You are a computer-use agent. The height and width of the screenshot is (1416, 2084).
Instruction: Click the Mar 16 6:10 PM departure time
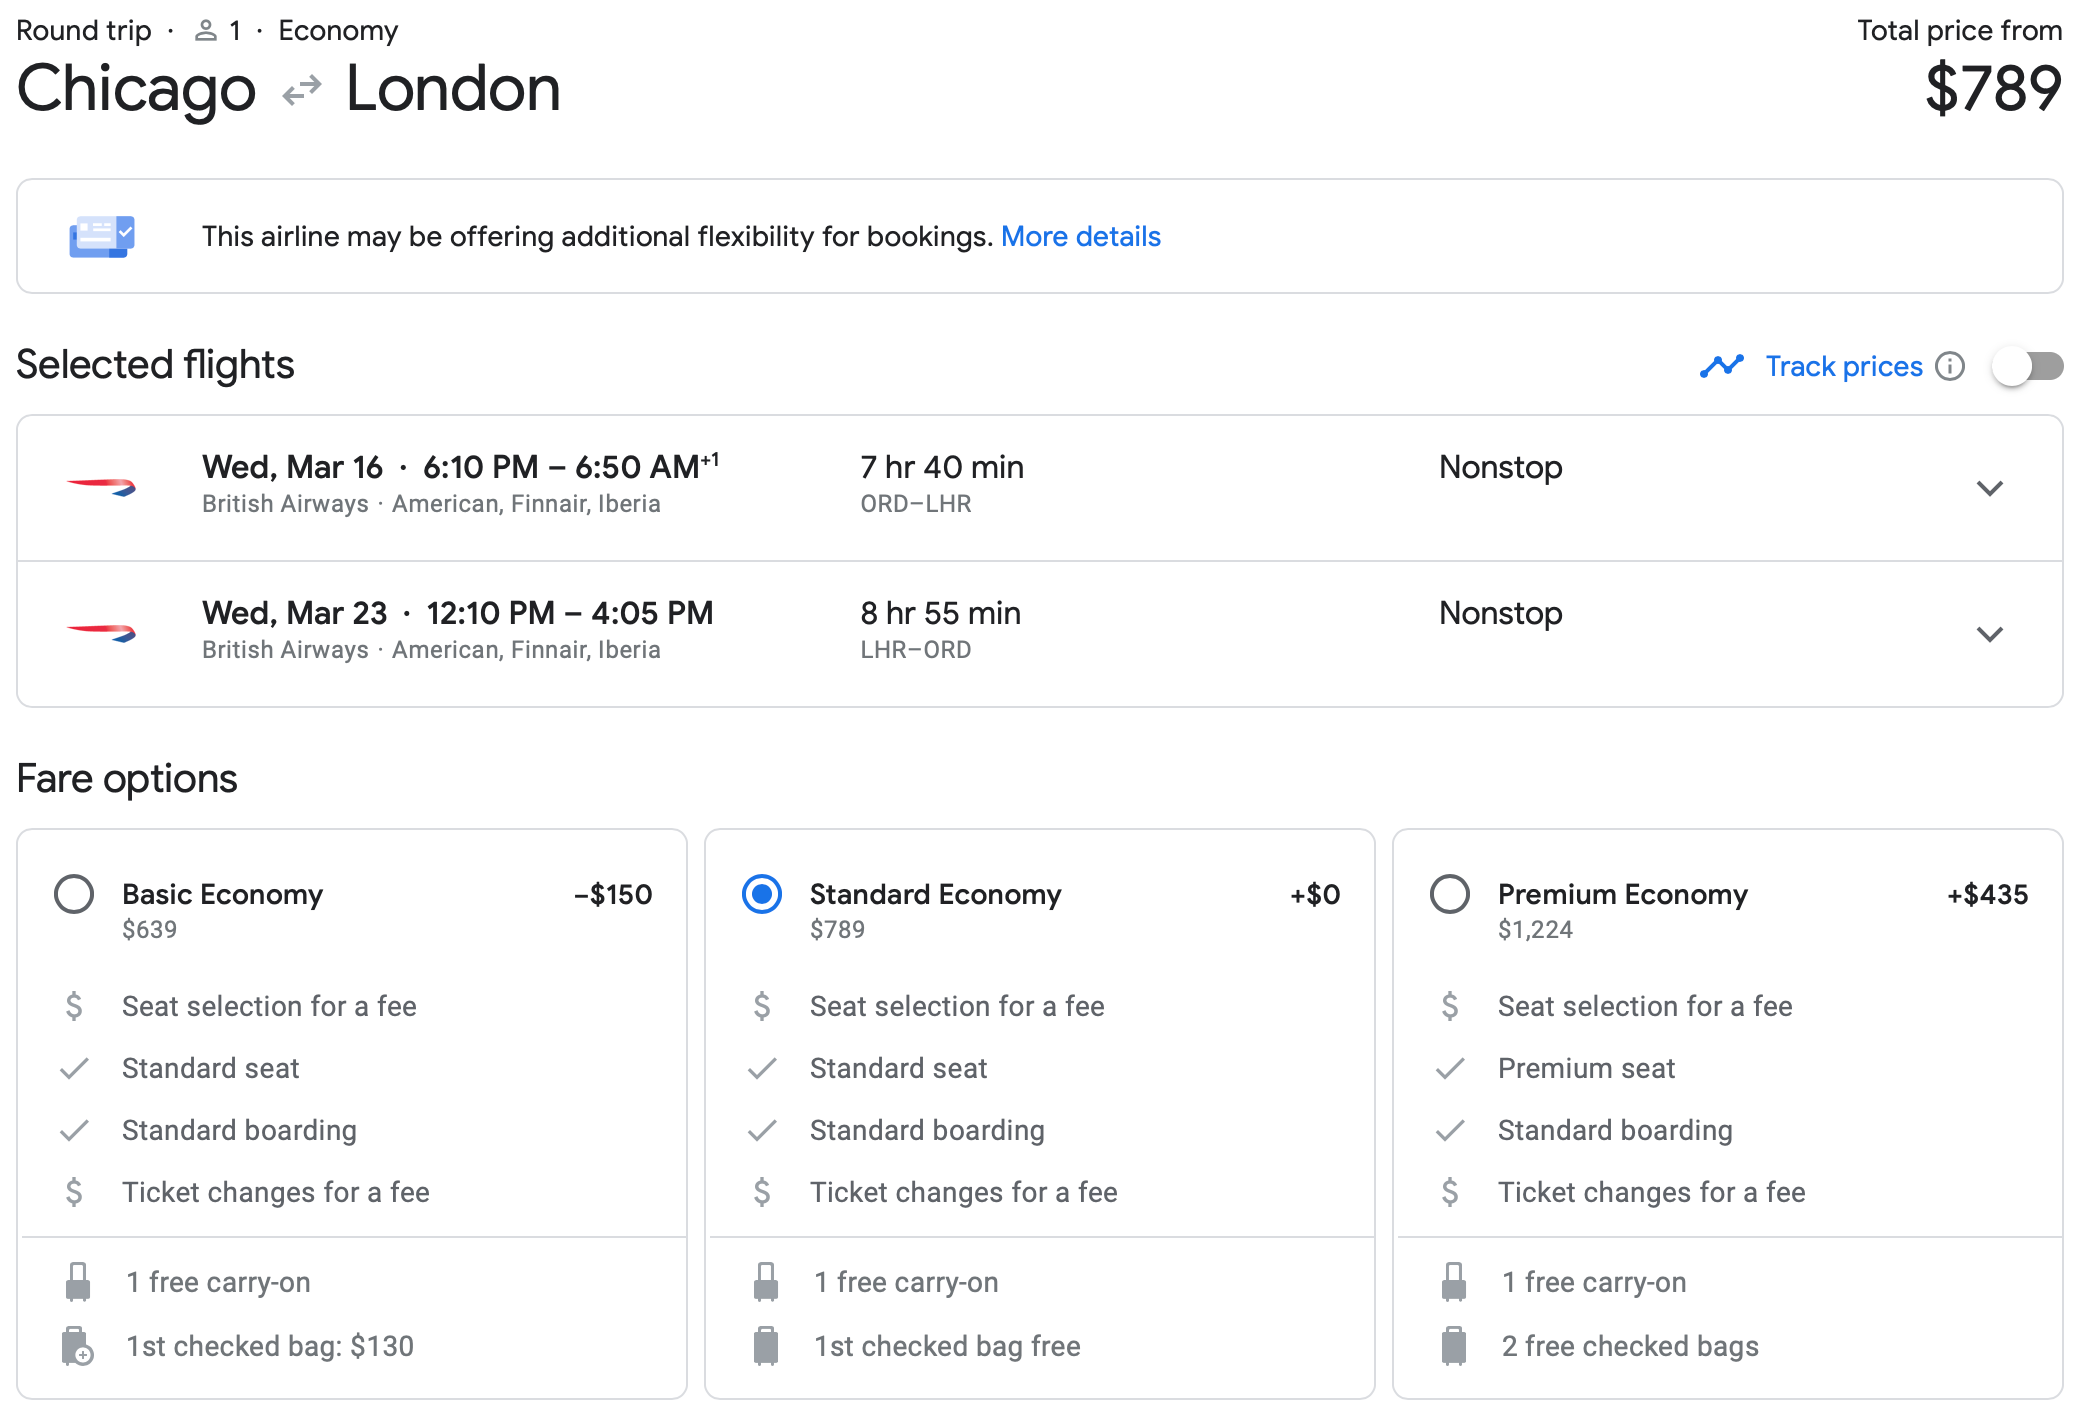(481, 467)
